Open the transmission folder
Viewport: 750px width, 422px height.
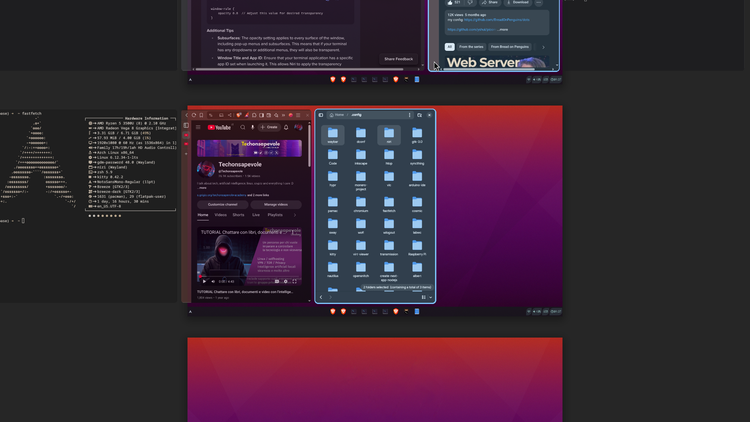[389, 248]
